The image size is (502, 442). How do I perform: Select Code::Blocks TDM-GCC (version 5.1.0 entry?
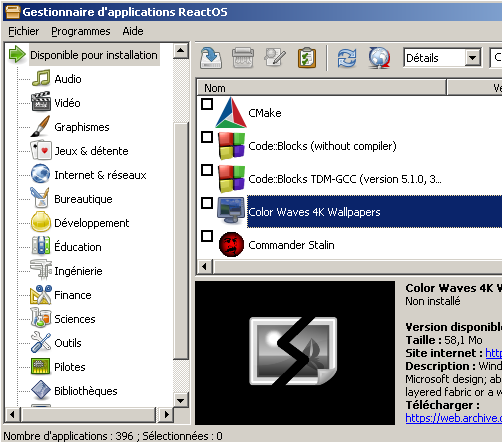click(x=345, y=179)
